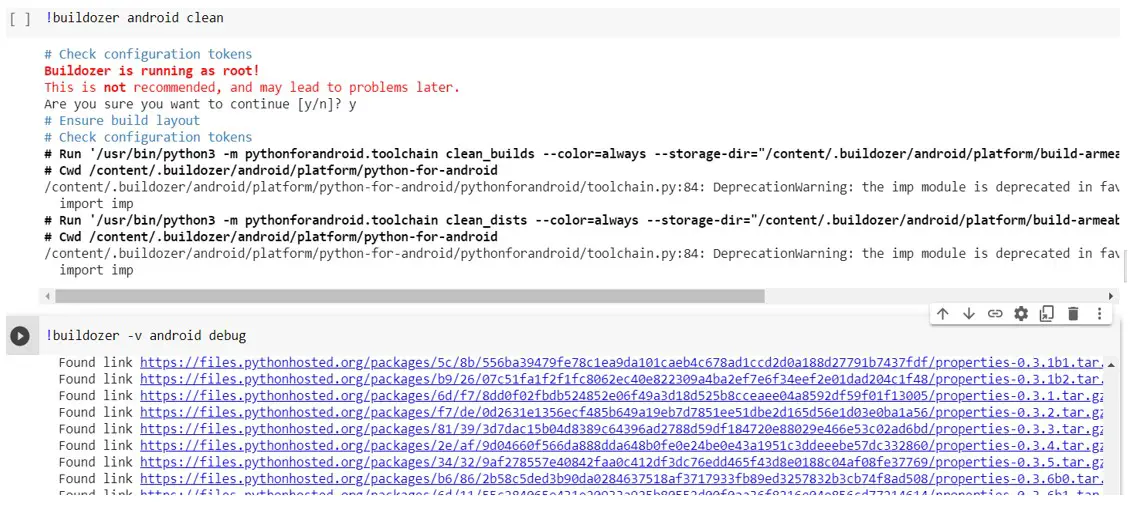Viewport: 1137px width, 507px height.
Task: Delete cell with the trash icon
Action: tap(1073, 314)
